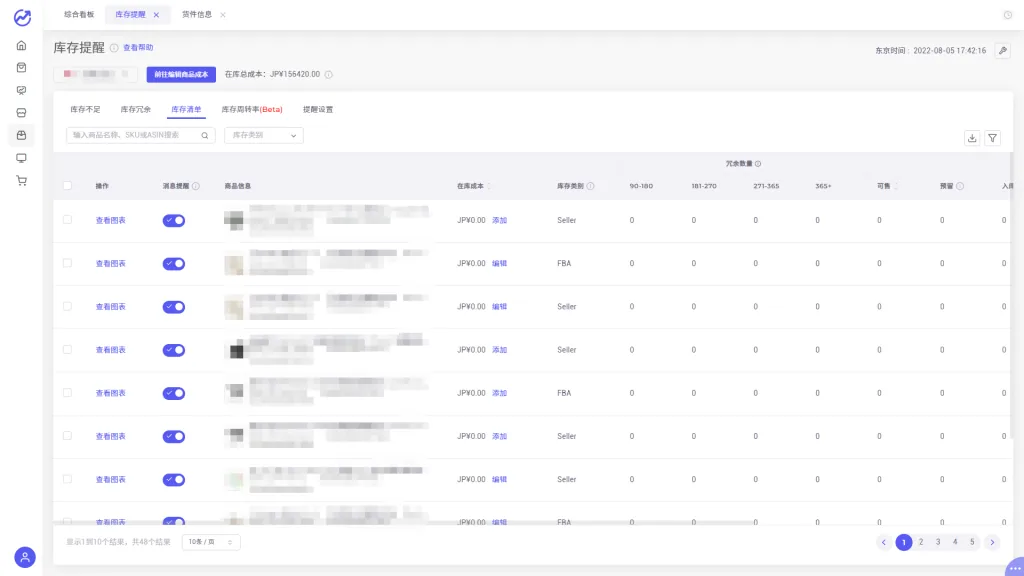Tick the second row checkbox
The image size is (1024, 576).
[x=67, y=263]
